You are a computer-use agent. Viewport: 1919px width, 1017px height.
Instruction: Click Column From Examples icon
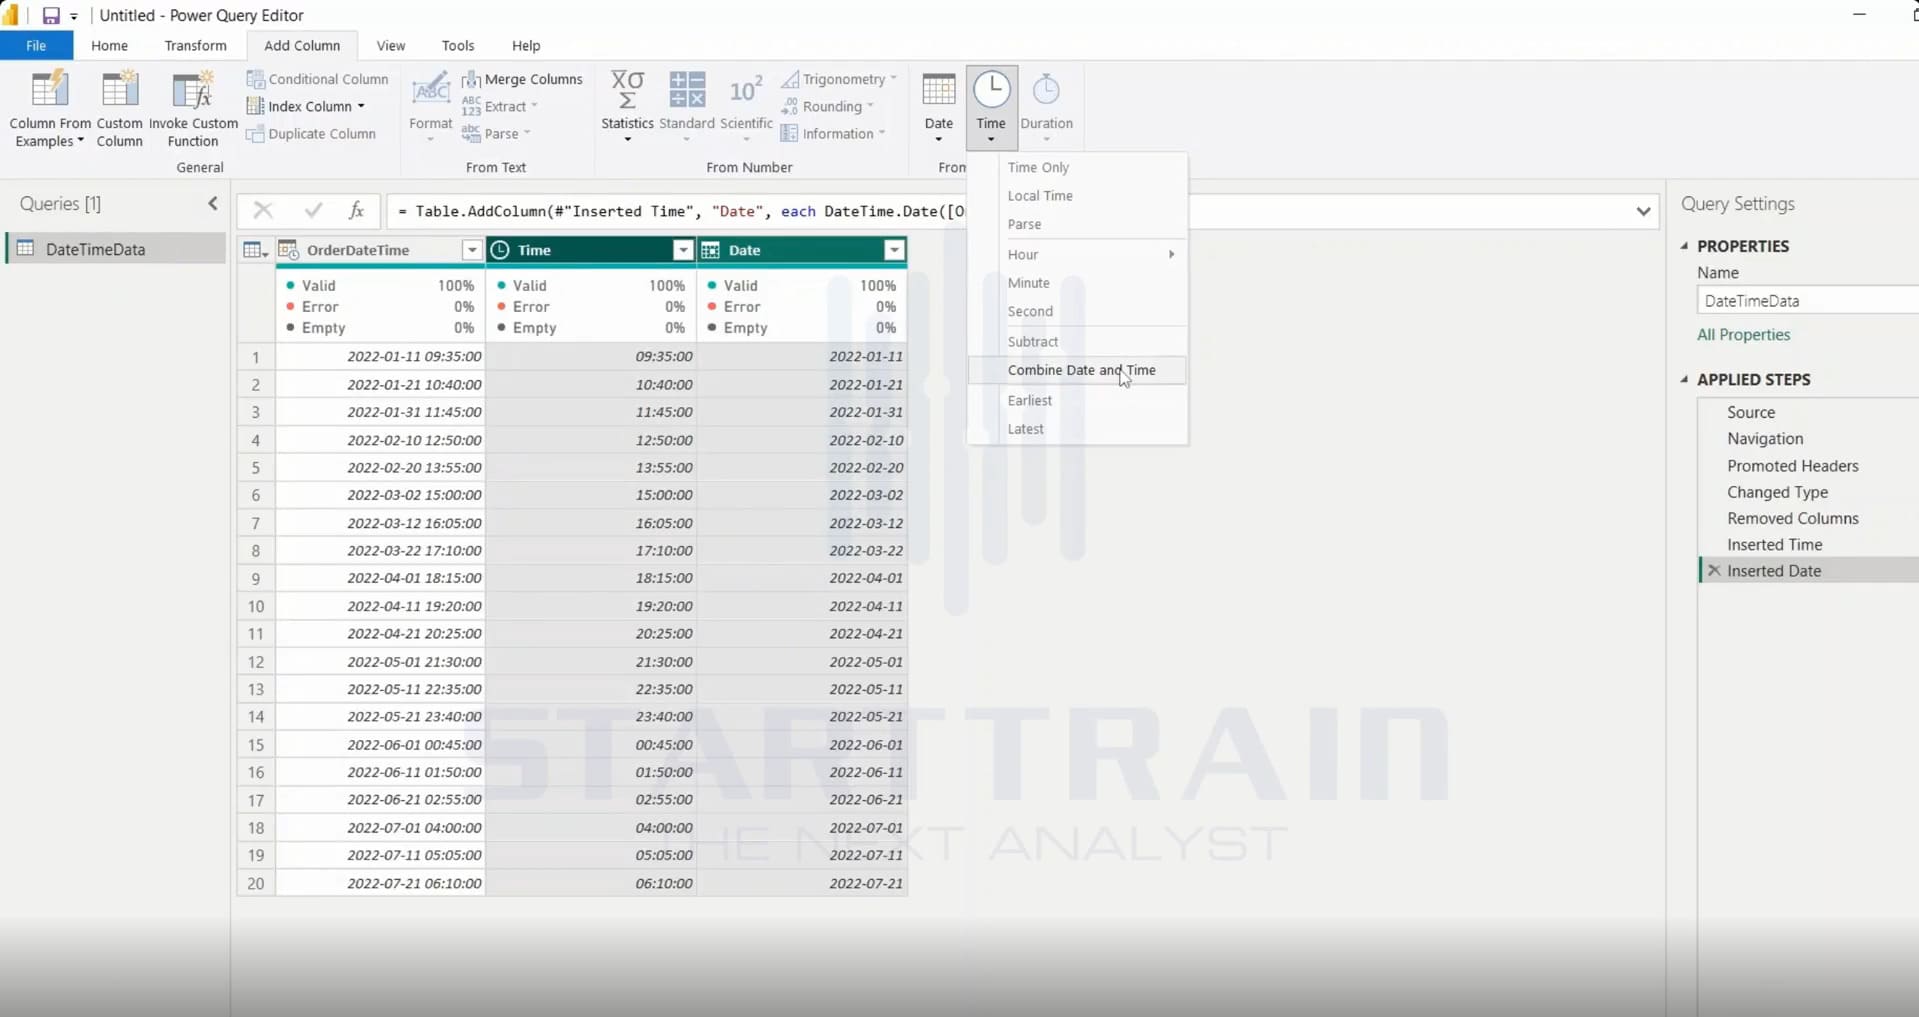50,90
